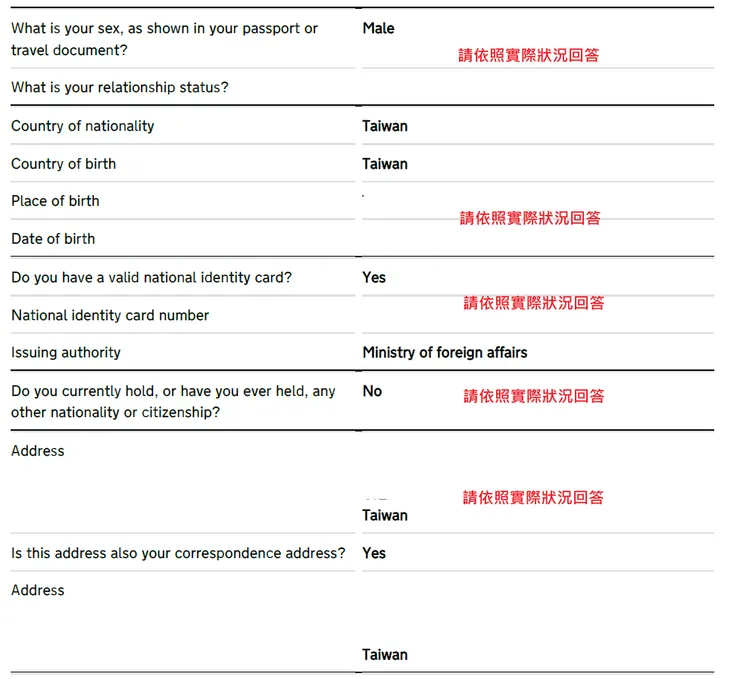
Task: Click the "Place of birth" label
Action: (55, 201)
